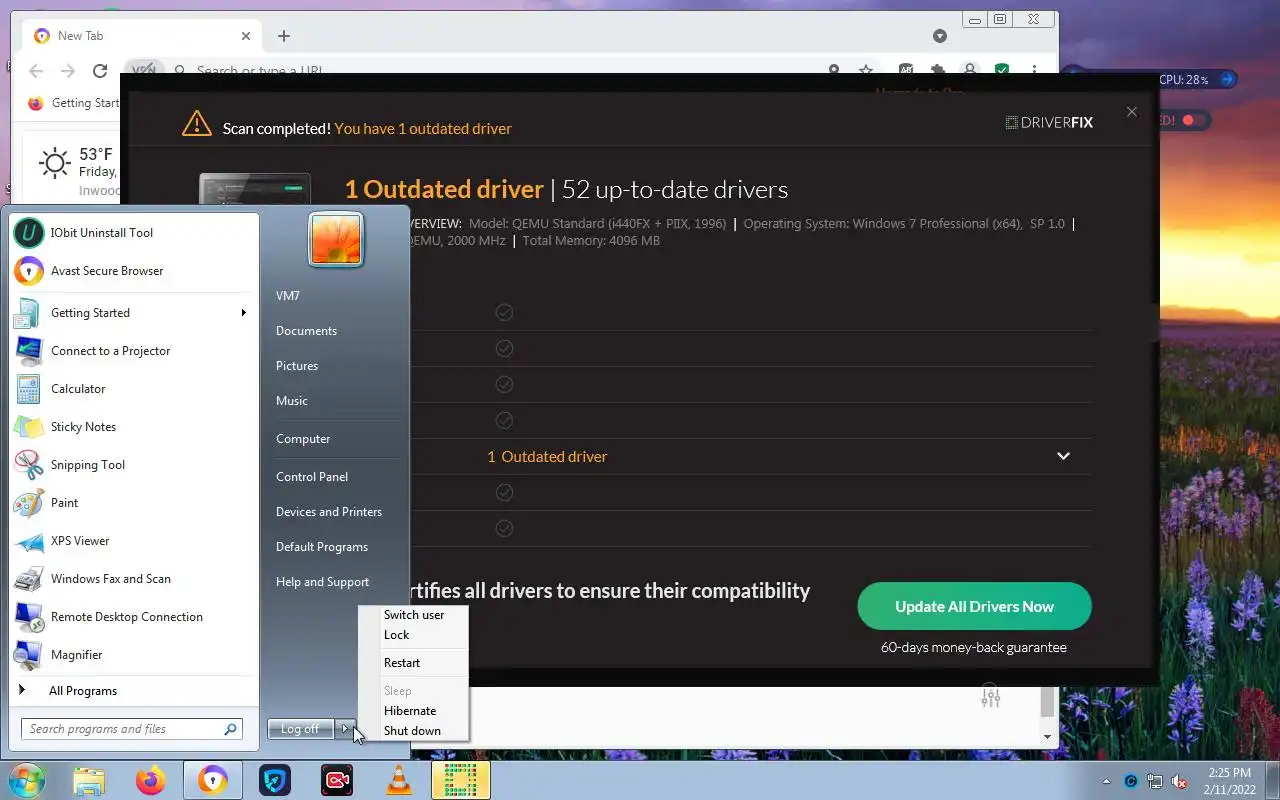Switch to Avast Secure Browser taskbar button
Viewport: 1280px width, 800px height.
(212, 780)
